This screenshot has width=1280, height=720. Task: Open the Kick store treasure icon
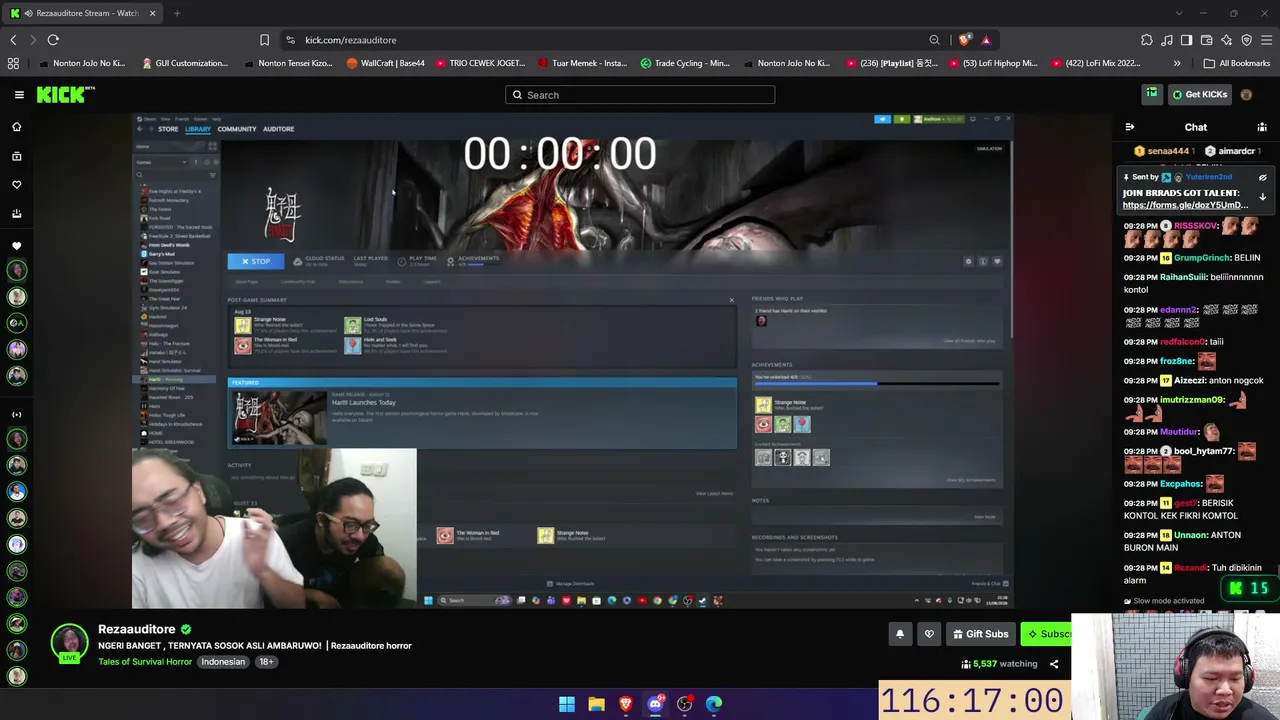tap(1152, 94)
